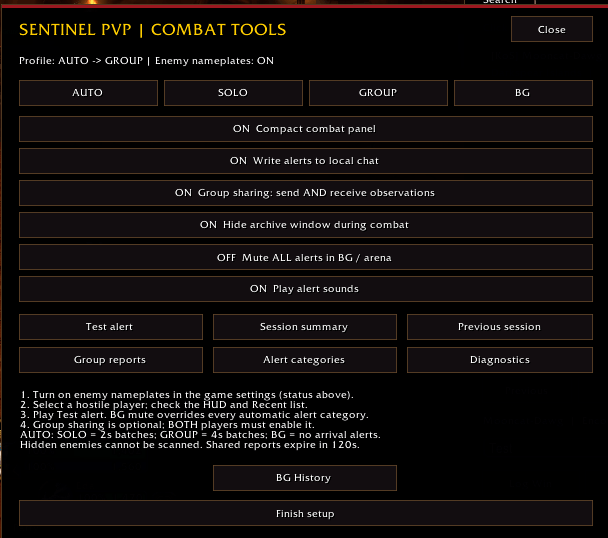Click 'Play Test alert. BG mute overrides' line
This screenshot has width=608, height=538.
[x=194, y=415]
